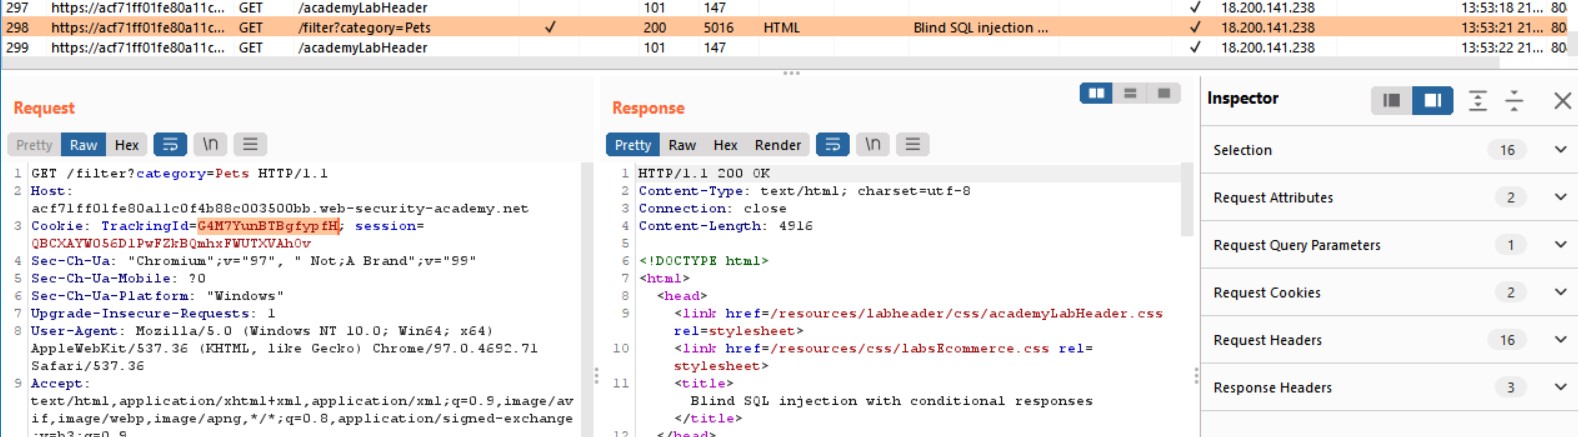The width and height of the screenshot is (1578, 437).
Task: Open Response panel options menu icon
Action: coord(912,145)
